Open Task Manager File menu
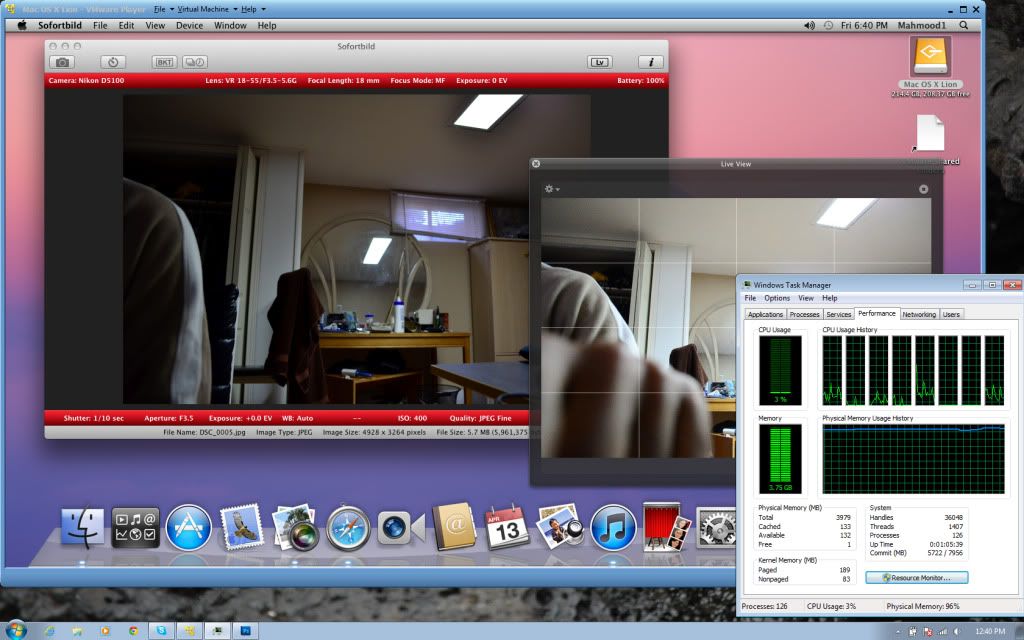The height and width of the screenshot is (640, 1024). tap(750, 298)
